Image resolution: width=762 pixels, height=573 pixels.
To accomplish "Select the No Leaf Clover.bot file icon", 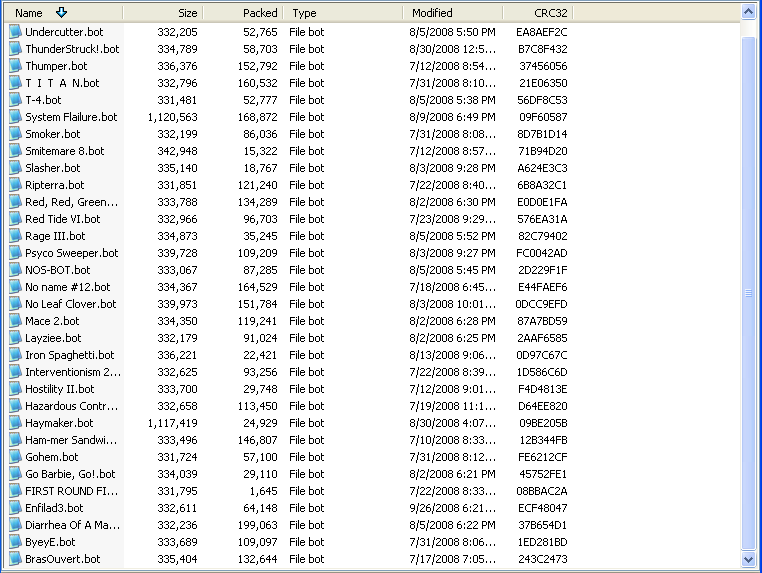I will pos(16,304).
